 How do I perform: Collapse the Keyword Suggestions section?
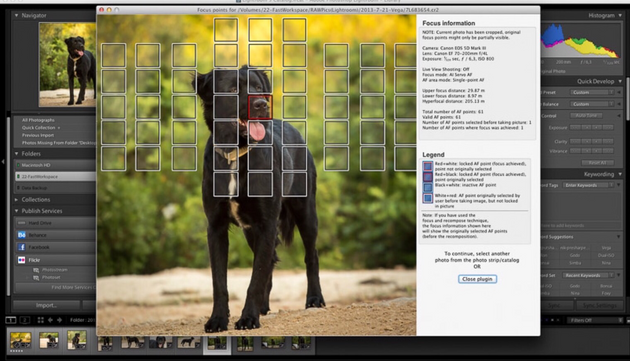(620, 237)
